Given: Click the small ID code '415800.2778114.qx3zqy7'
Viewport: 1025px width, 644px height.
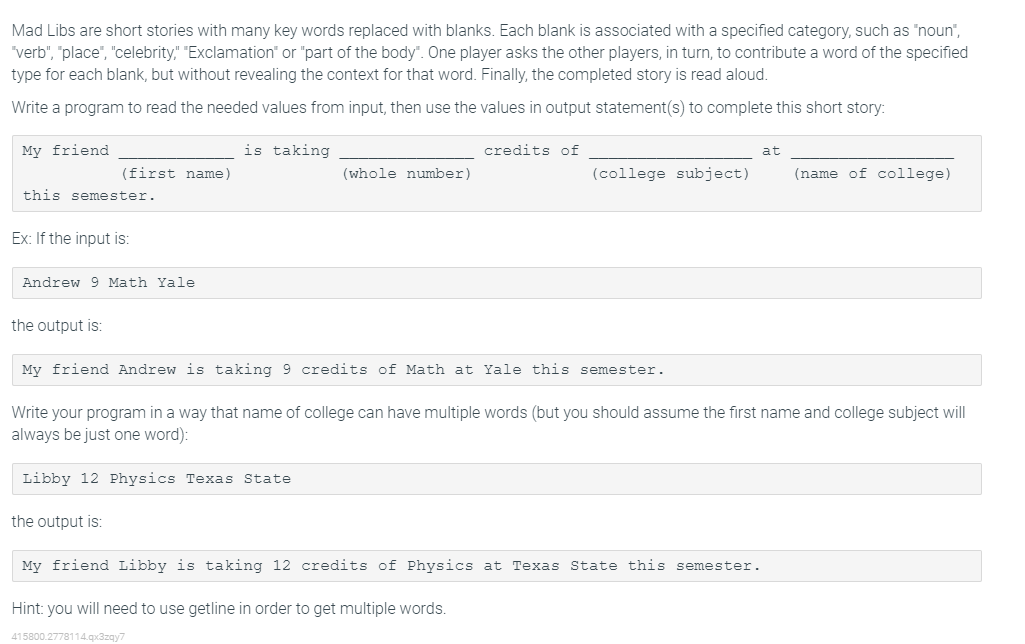Looking at the screenshot, I should click(68, 636).
